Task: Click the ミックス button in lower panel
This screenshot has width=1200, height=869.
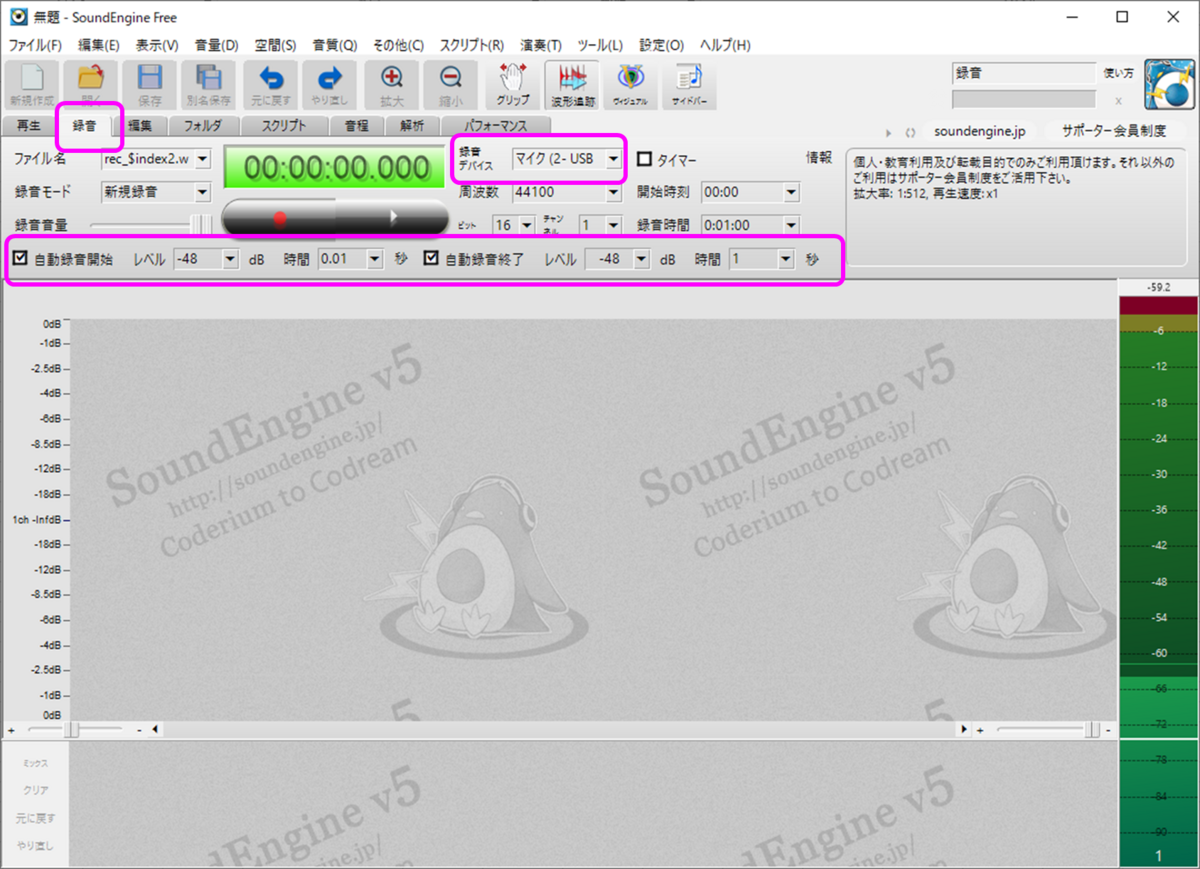Action: (35, 763)
